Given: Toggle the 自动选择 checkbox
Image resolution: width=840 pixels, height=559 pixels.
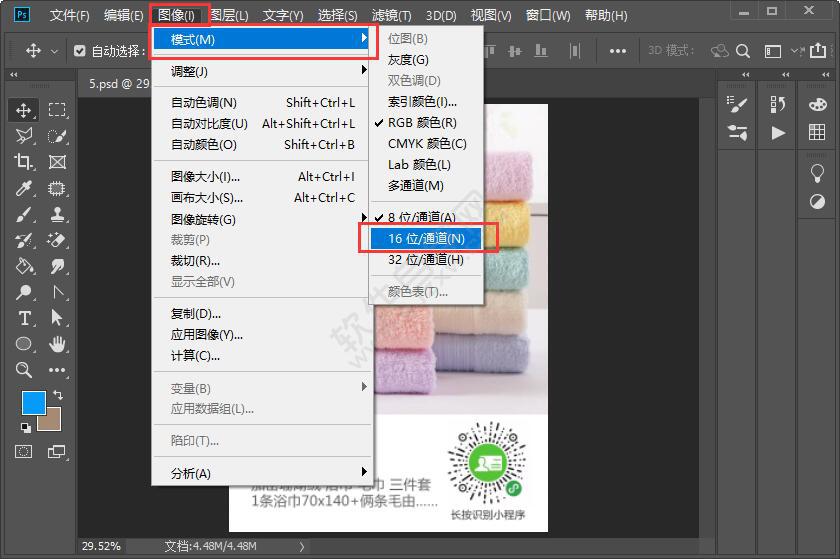Looking at the screenshot, I should (x=80, y=51).
